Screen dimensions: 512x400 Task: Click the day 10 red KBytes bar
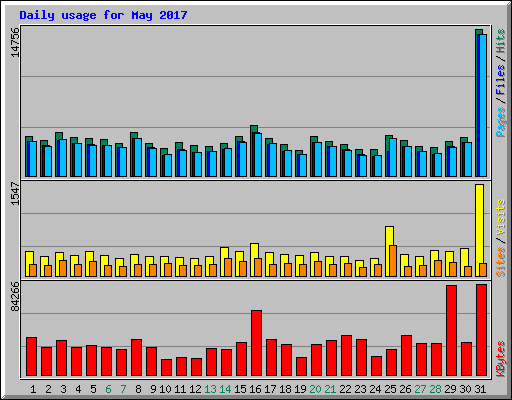pos(166,367)
